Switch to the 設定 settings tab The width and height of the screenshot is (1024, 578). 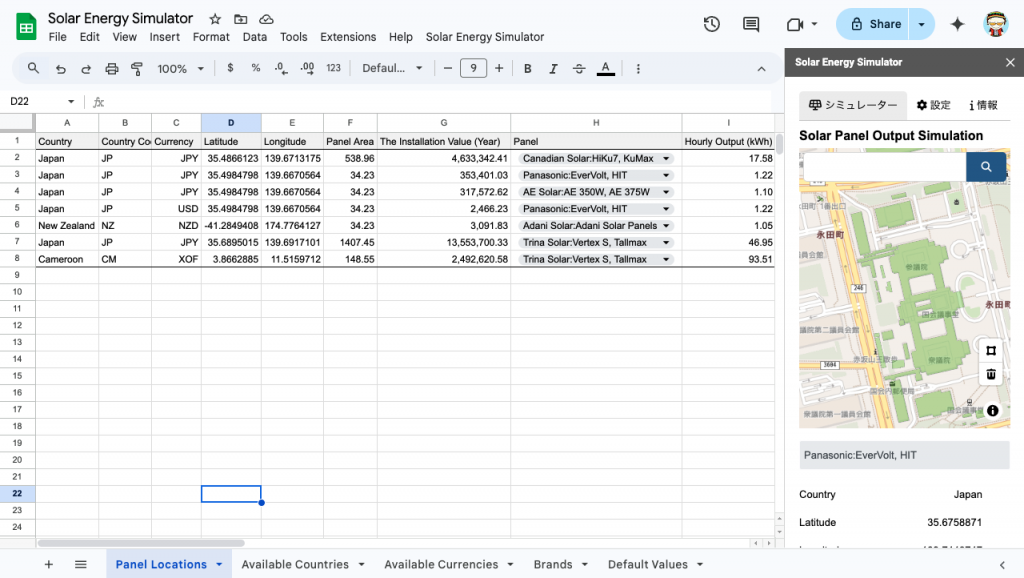click(x=933, y=105)
